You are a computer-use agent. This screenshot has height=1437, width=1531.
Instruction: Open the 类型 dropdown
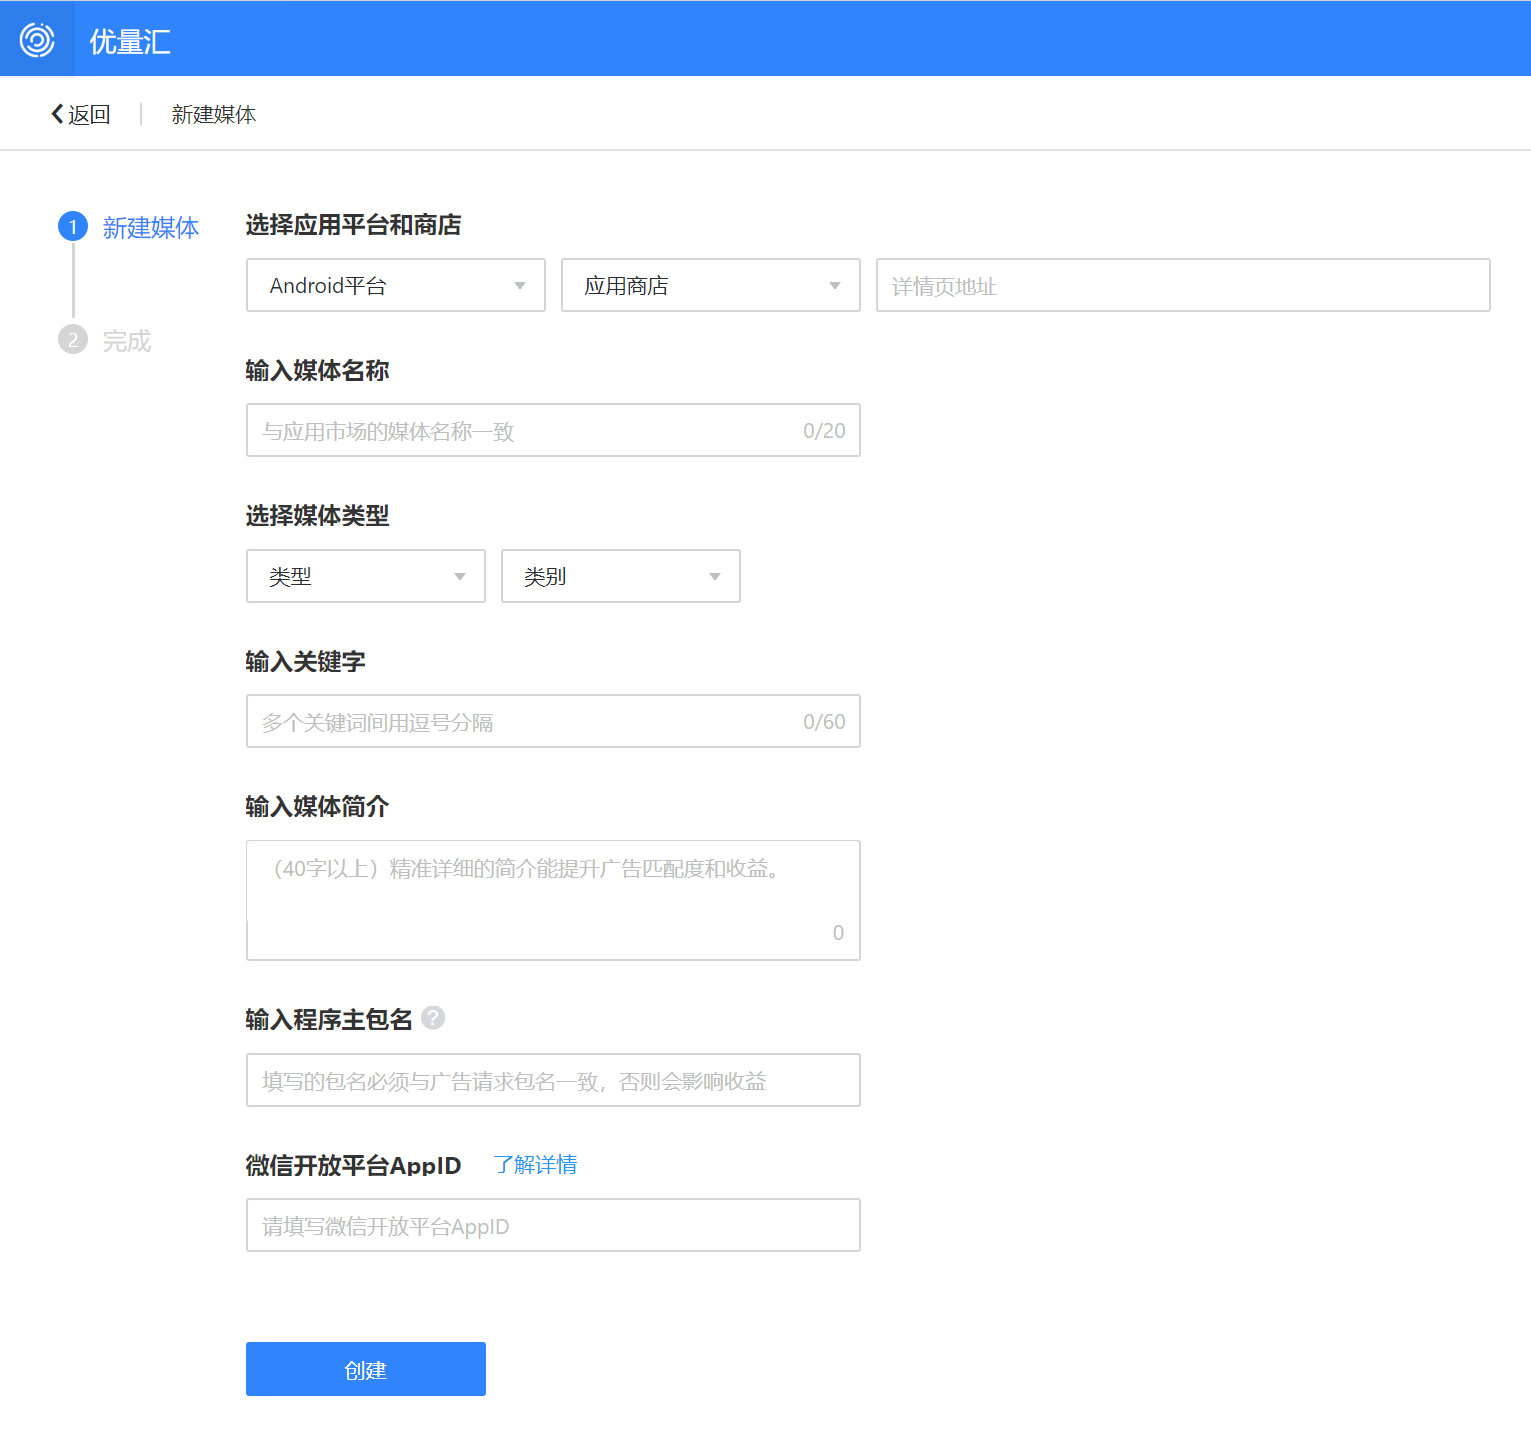pos(366,576)
